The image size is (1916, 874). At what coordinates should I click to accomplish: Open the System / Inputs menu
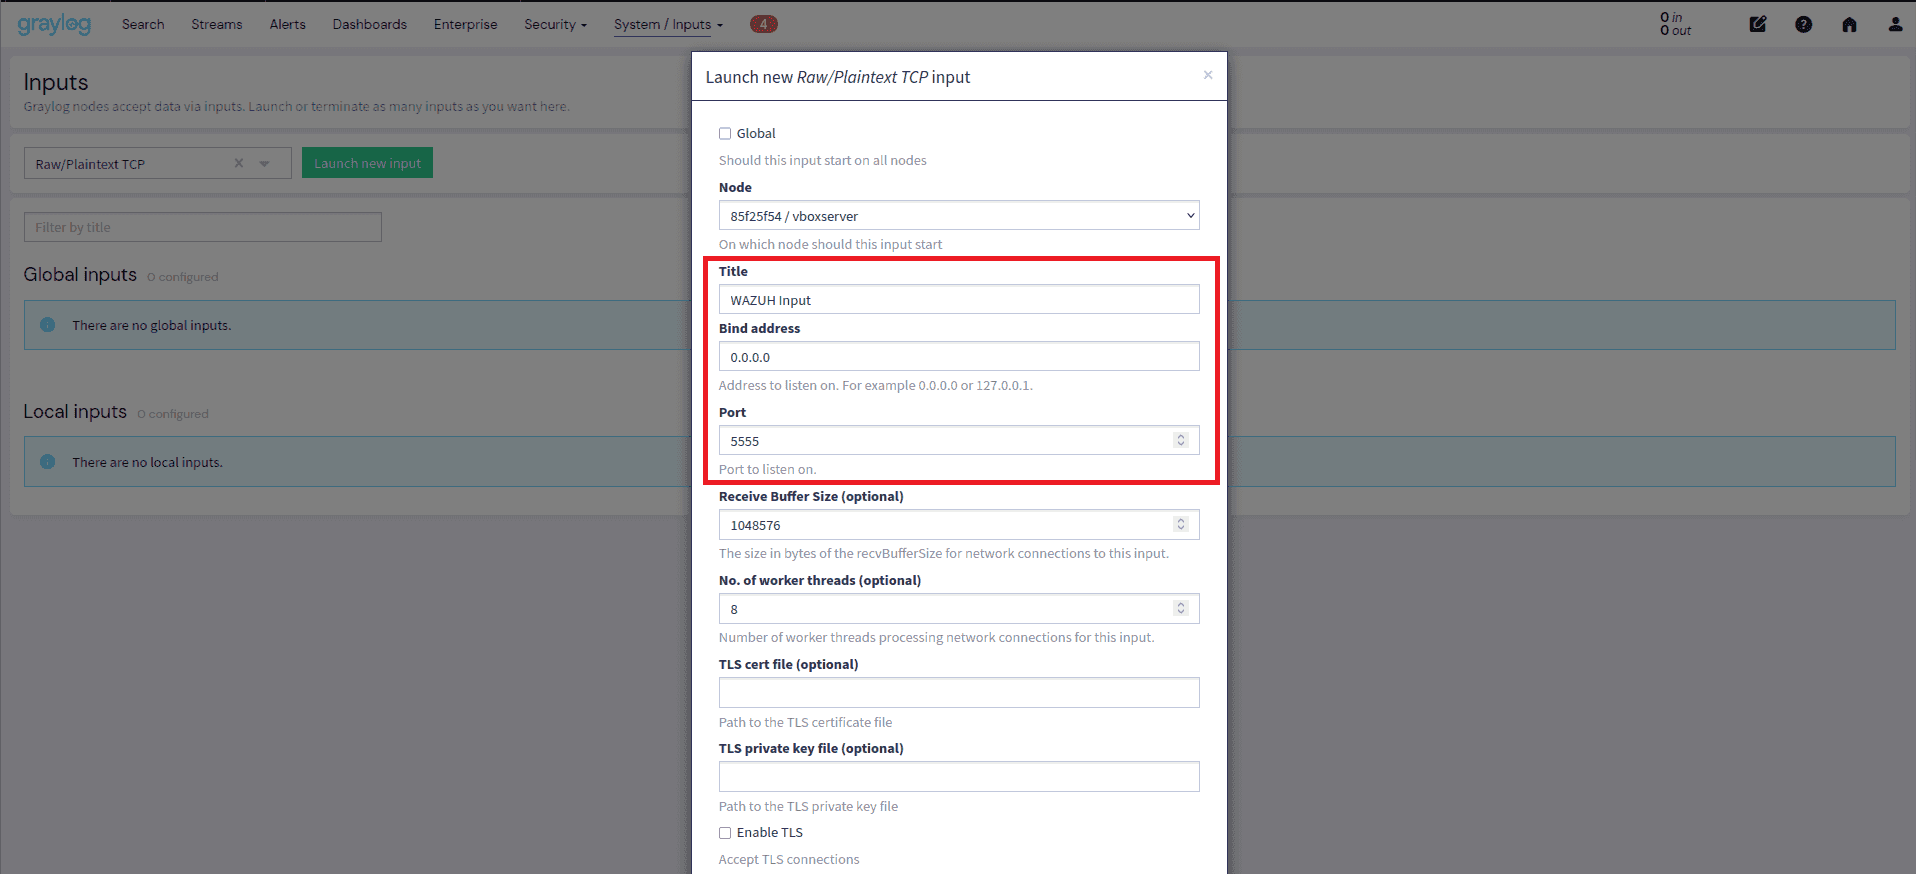(668, 24)
